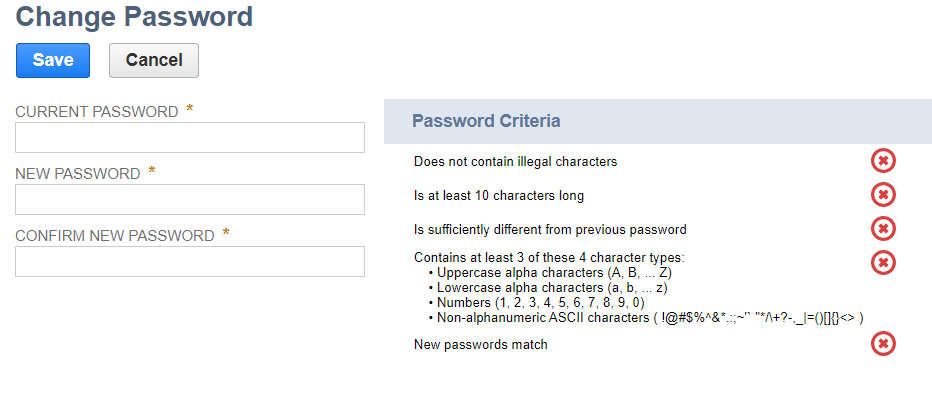Click the 'Does not contain illegal characters' text

click(515, 161)
